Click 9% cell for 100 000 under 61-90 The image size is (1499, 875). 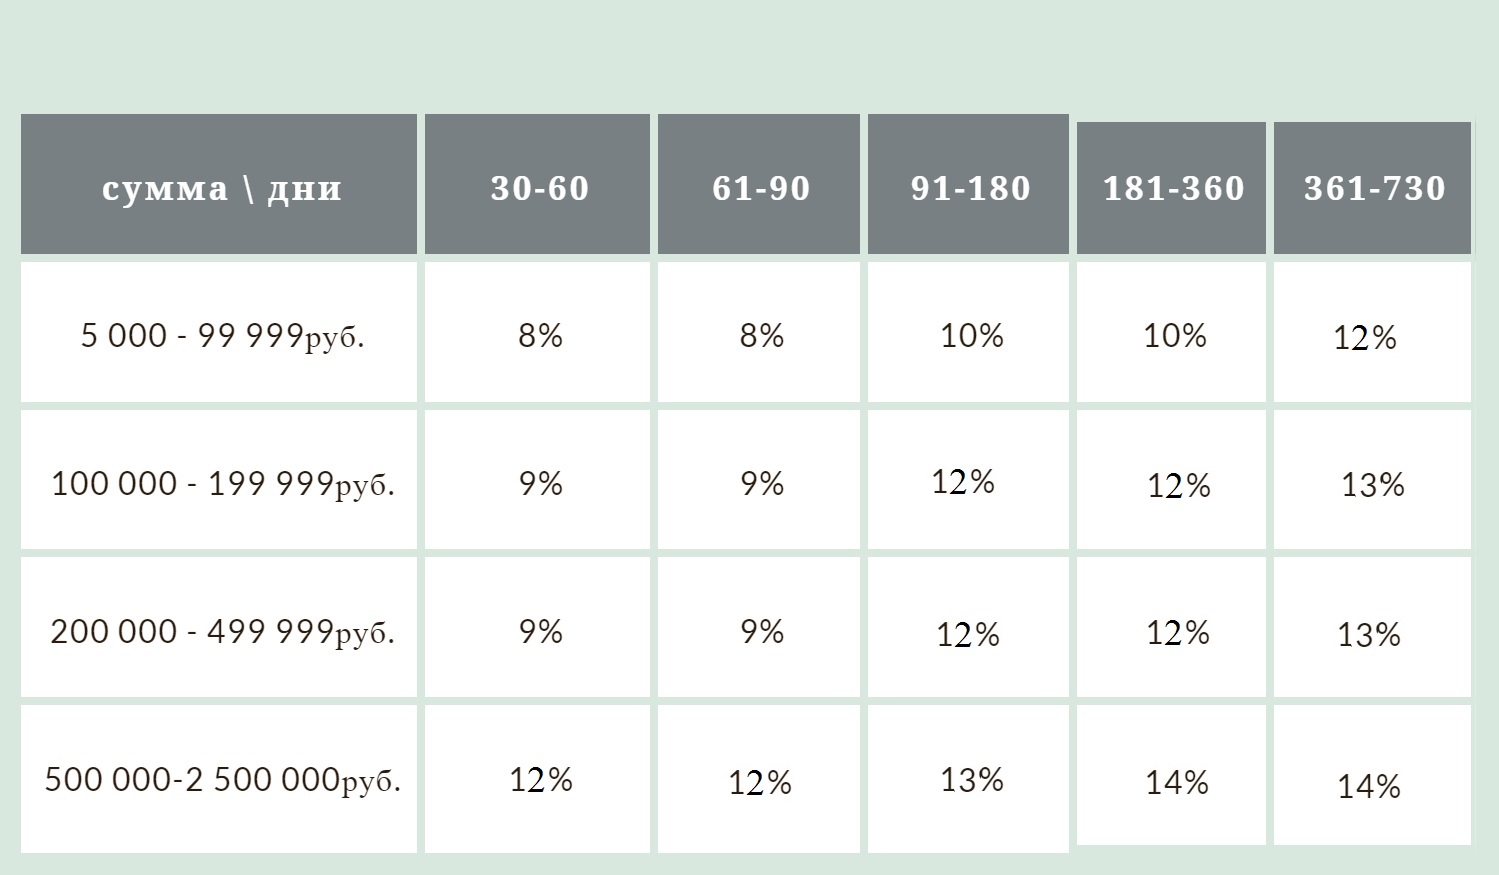pyautogui.click(x=759, y=480)
